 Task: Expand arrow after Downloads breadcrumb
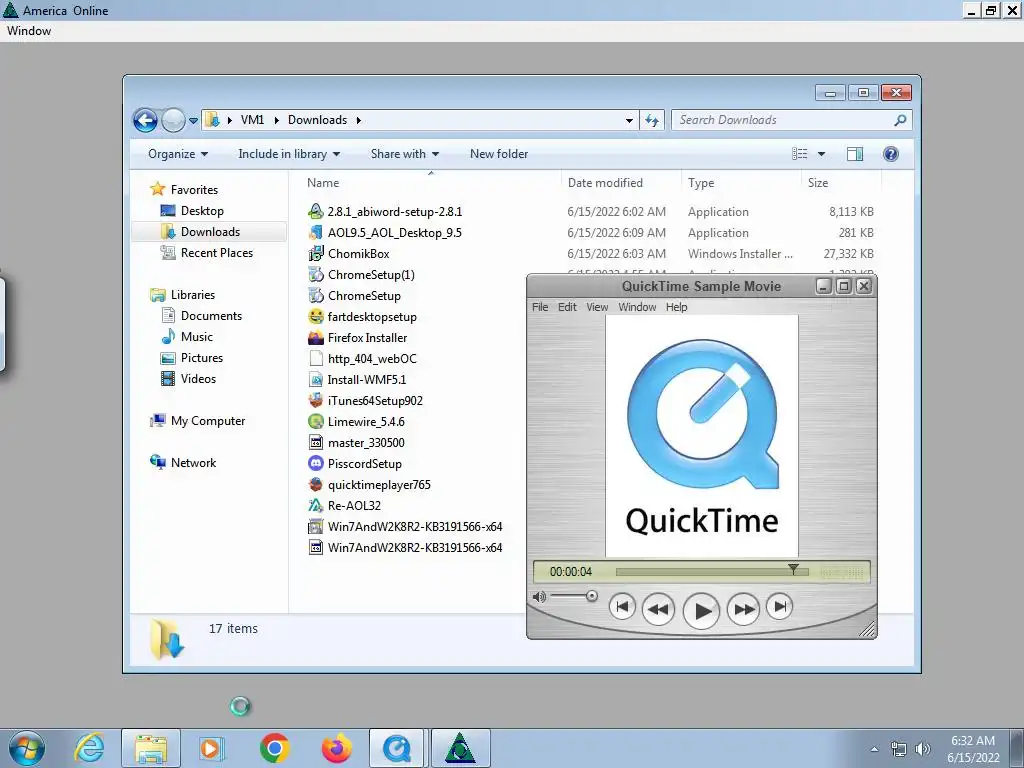pos(359,120)
